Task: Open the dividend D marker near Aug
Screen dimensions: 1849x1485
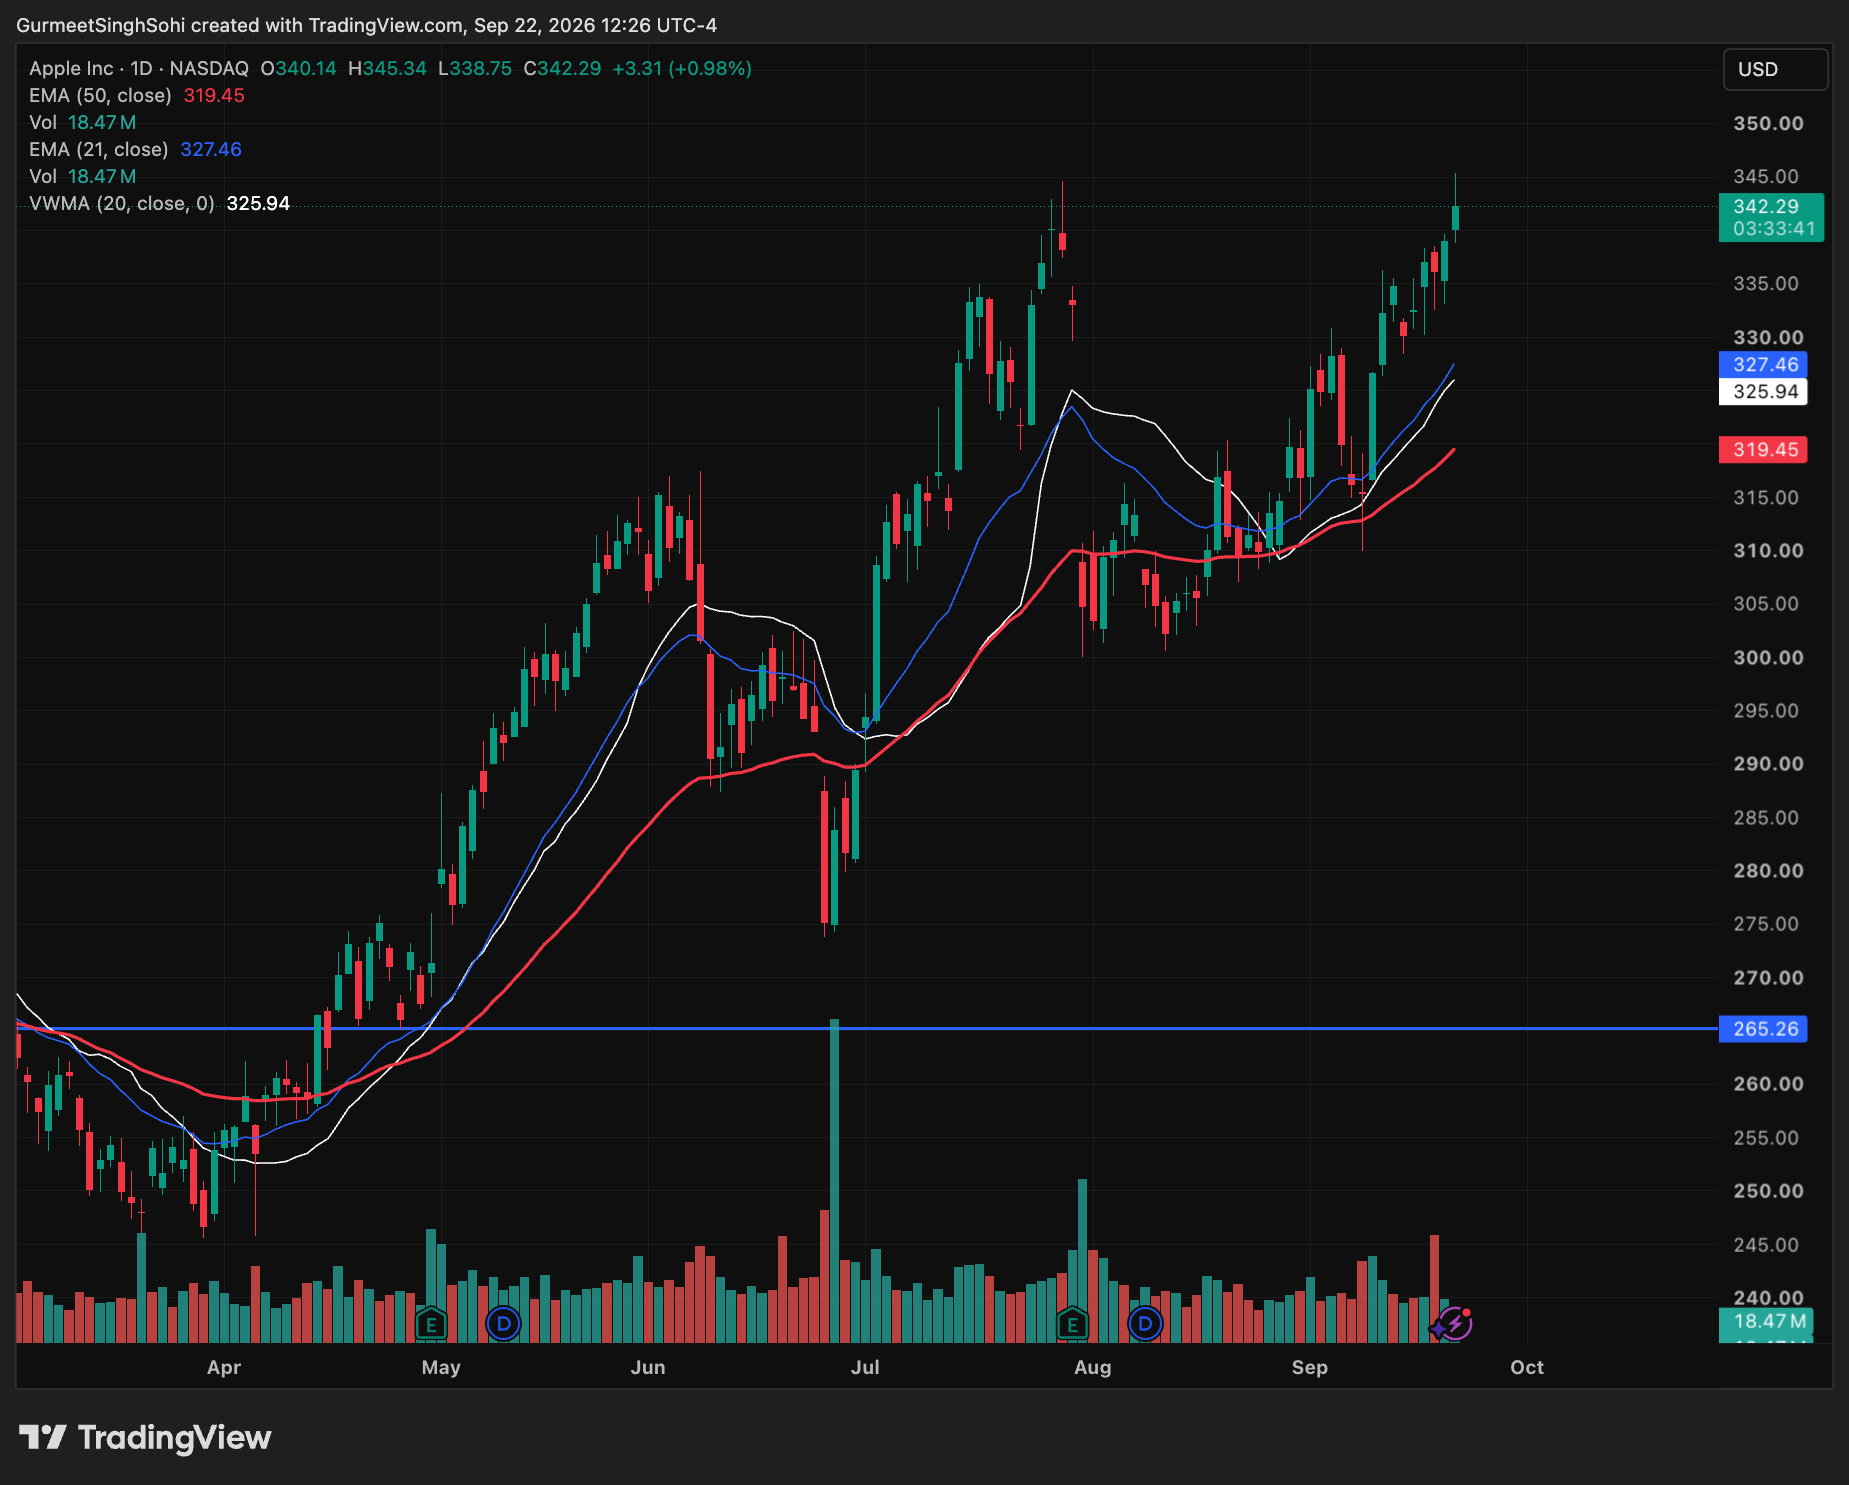Action: coord(1145,1325)
